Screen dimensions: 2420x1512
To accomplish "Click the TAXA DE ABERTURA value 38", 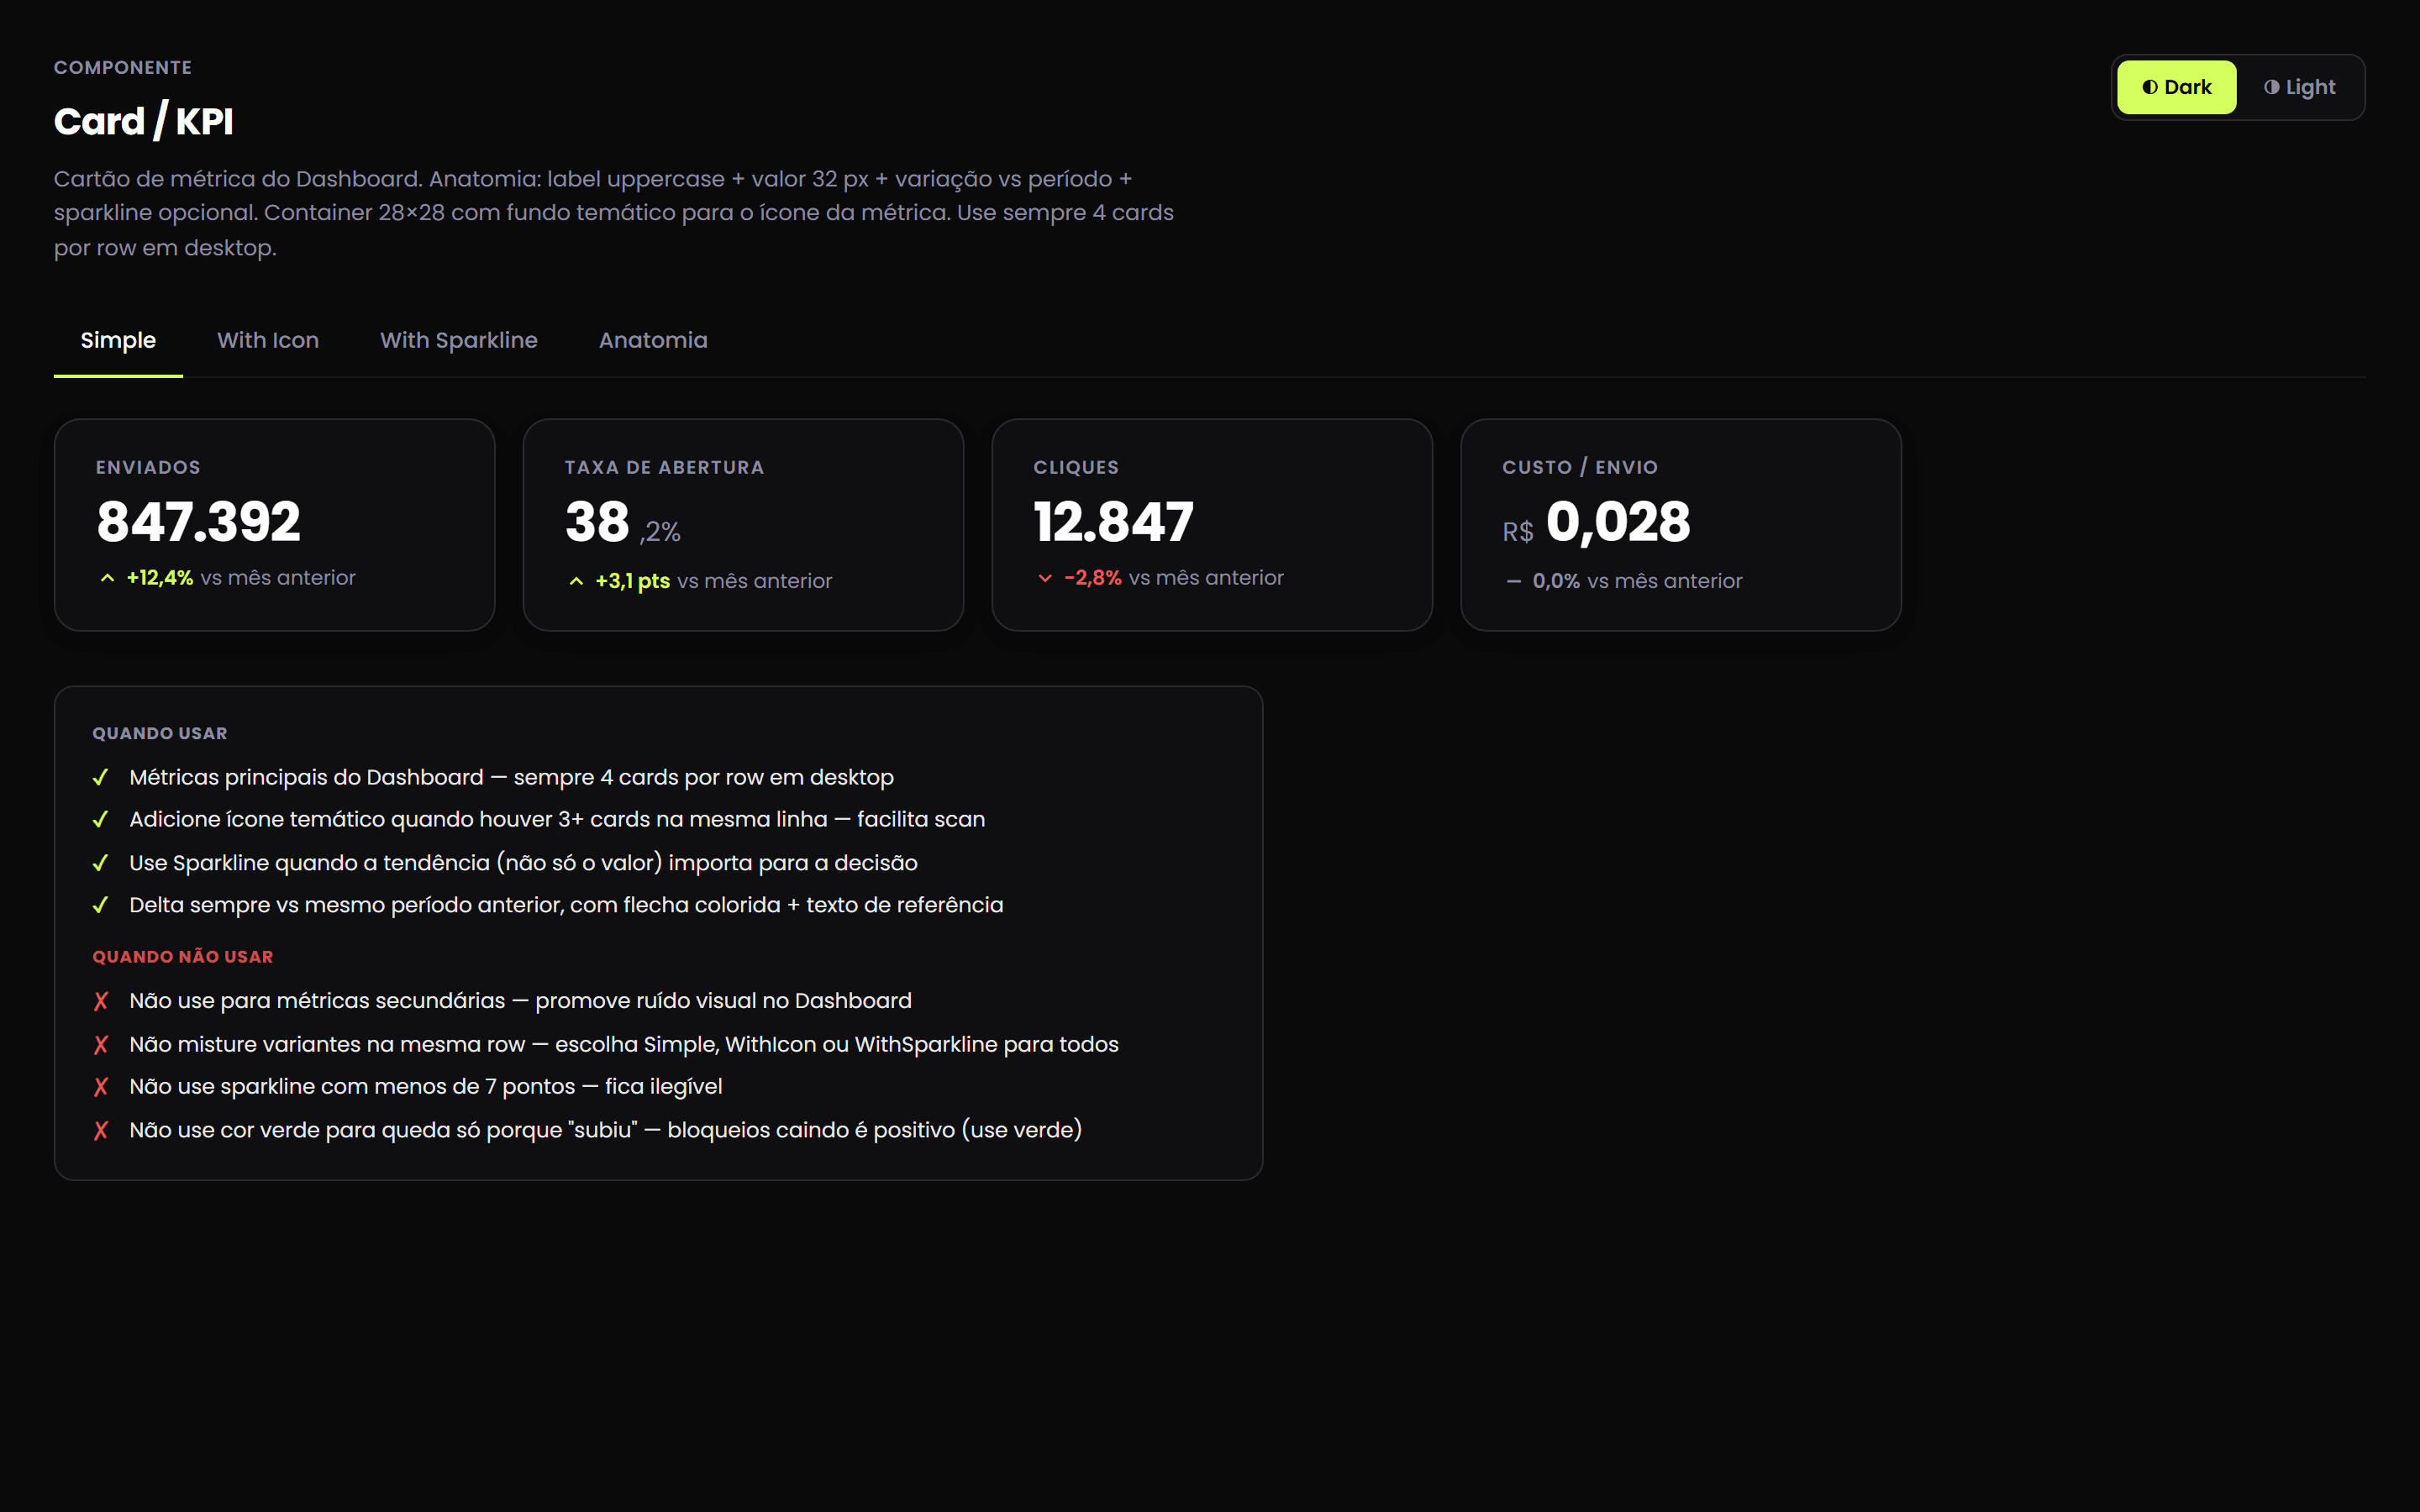I will 597,522.
